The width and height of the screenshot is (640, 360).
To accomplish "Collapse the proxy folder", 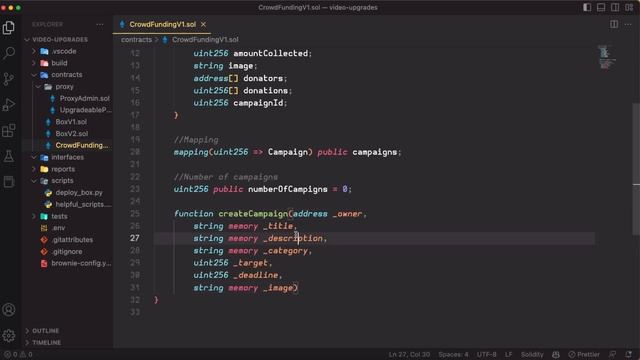I will pos(64,87).
